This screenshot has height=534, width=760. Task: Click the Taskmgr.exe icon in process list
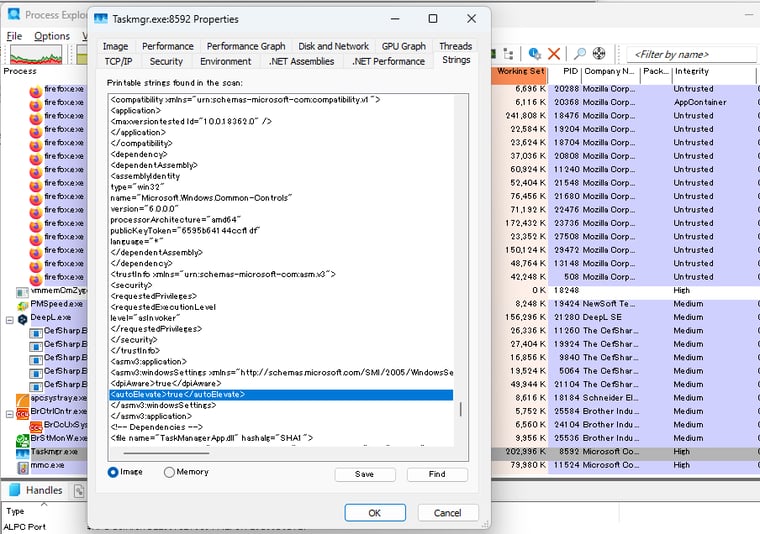[23, 453]
